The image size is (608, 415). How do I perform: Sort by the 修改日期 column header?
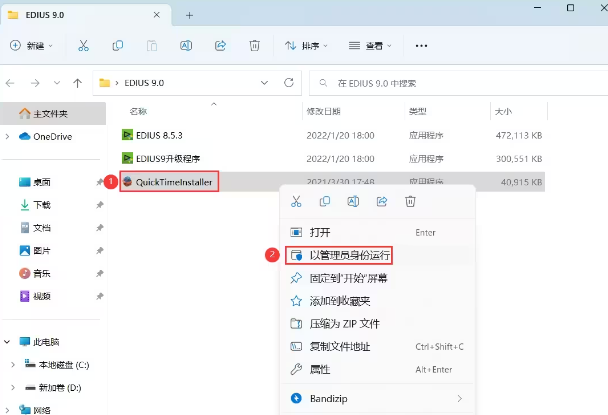point(323,111)
